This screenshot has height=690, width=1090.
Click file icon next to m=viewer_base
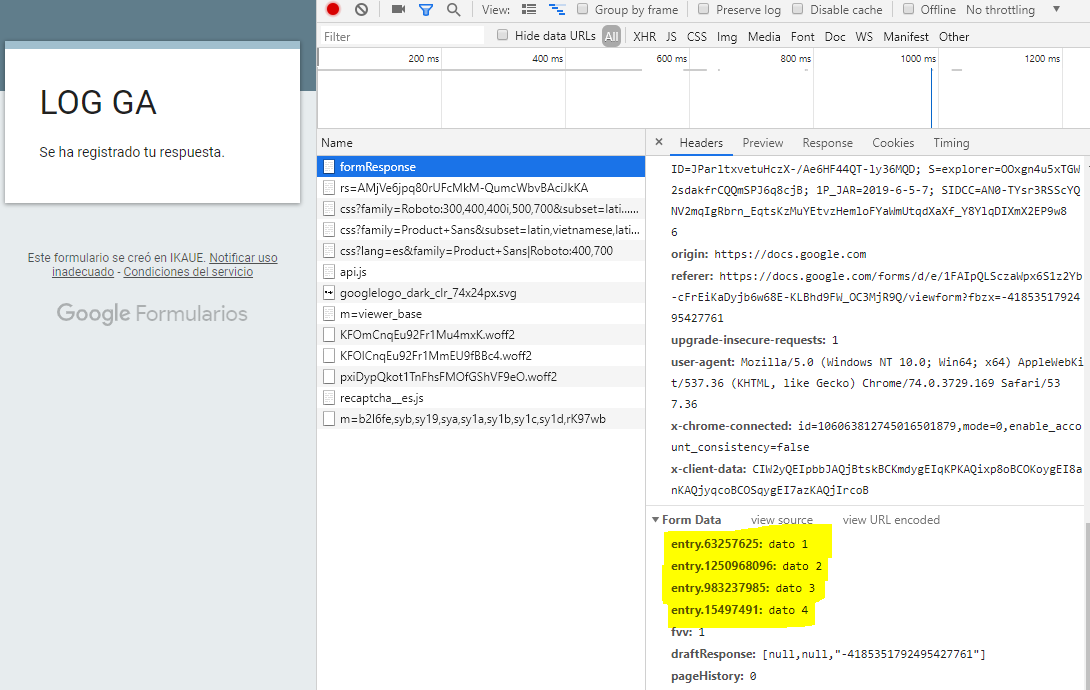pyautogui.click(x=329, y=313)
